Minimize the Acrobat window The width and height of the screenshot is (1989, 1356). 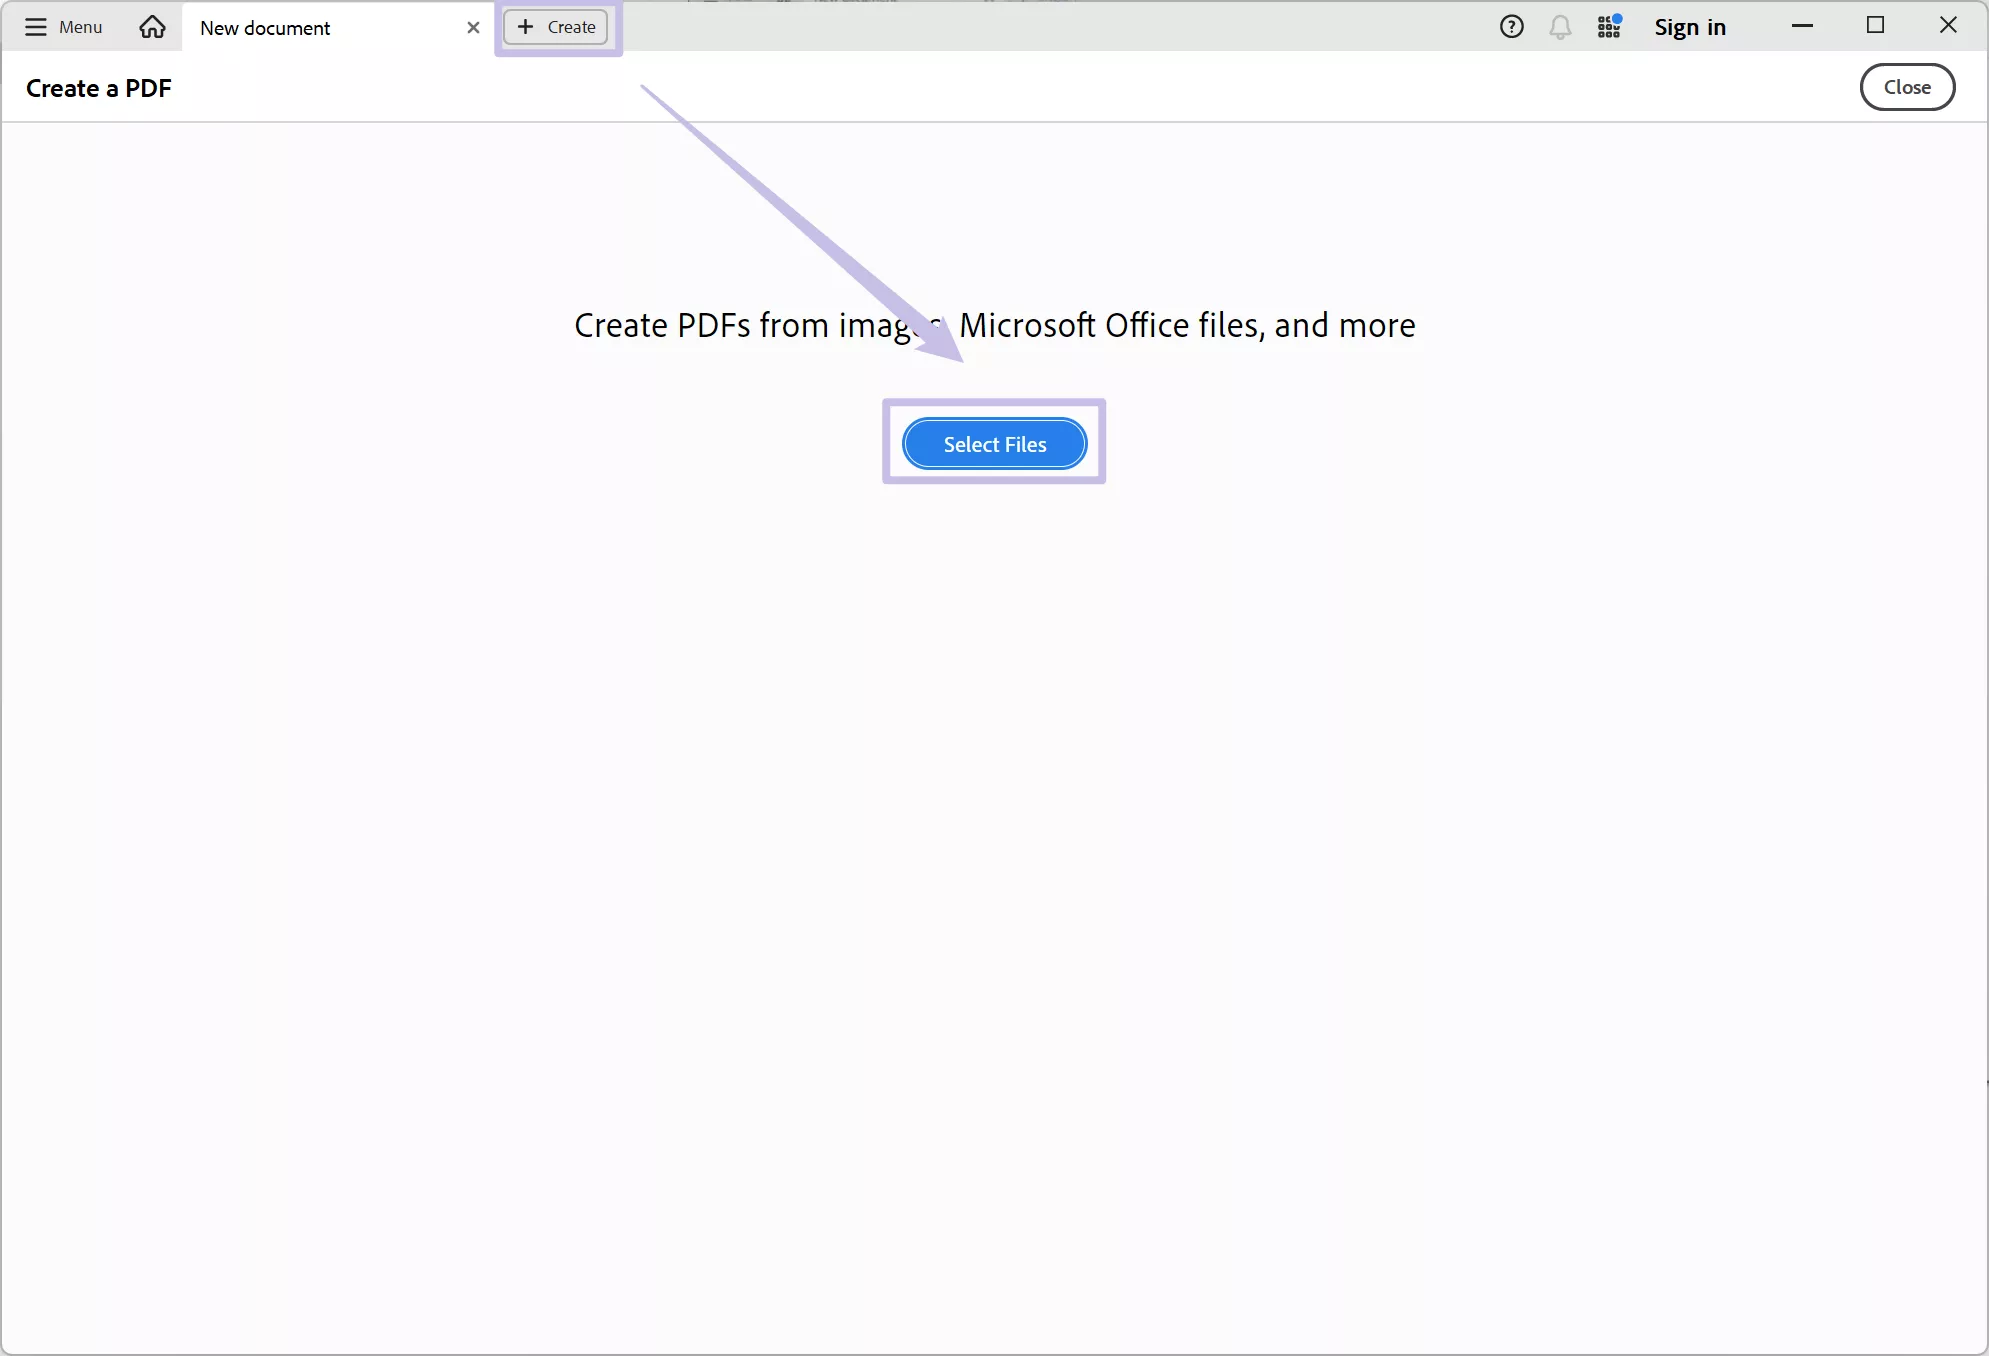click(1803, 26)
